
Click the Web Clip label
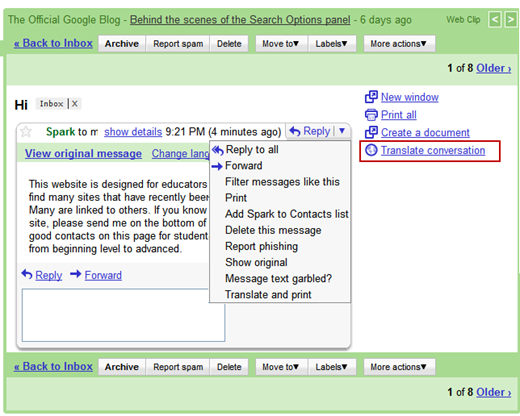(463, 20)
